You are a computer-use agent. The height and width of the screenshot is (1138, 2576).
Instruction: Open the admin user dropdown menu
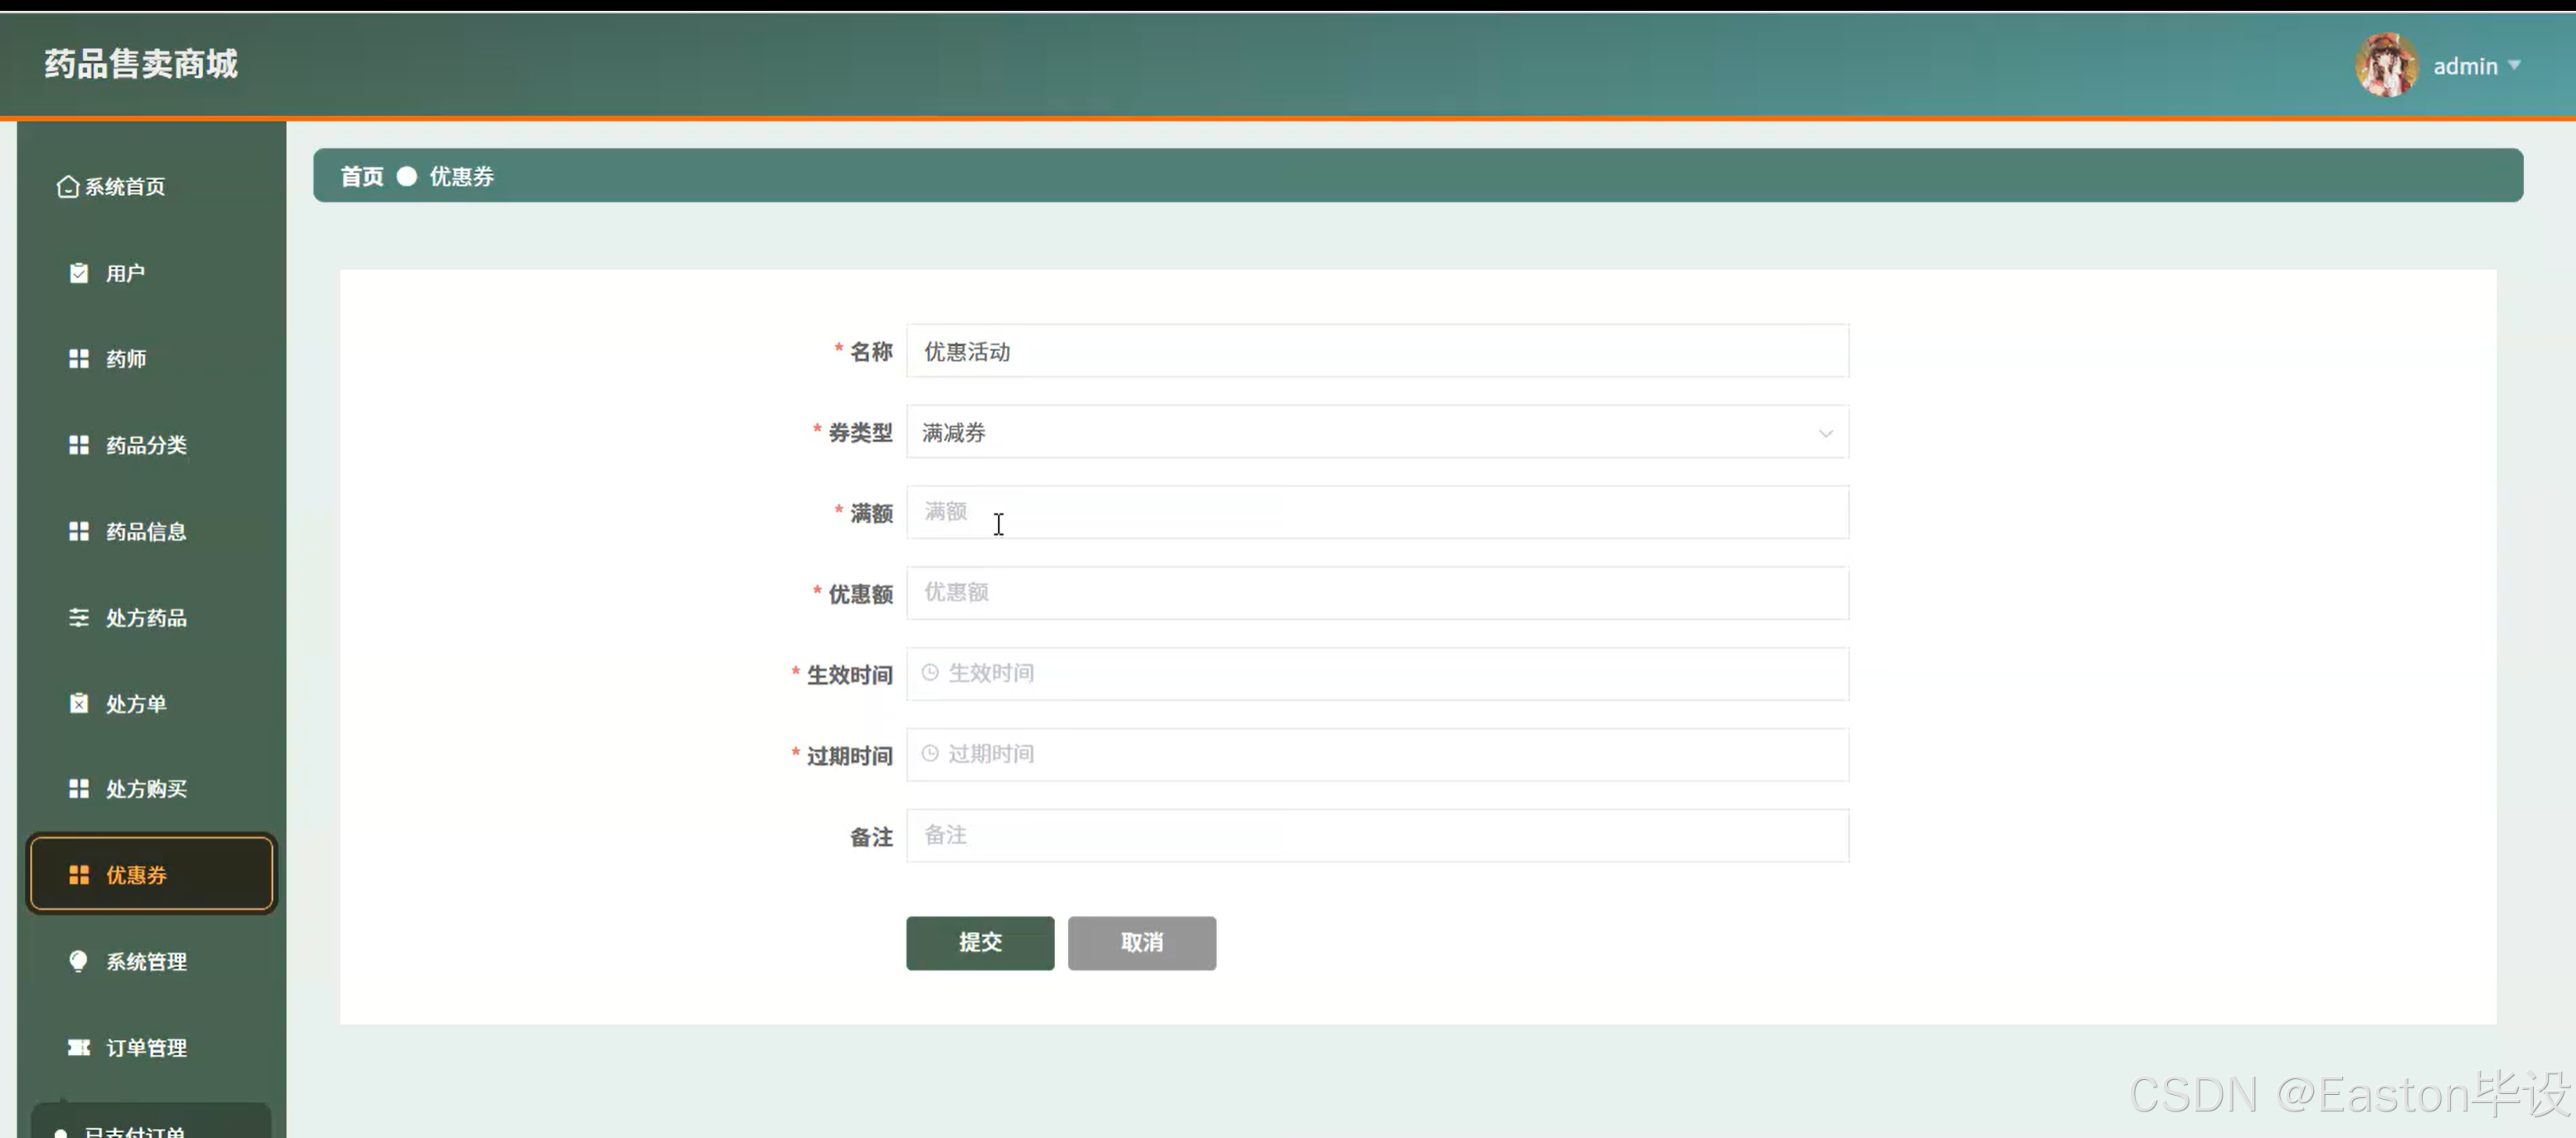click(2476, 66)
